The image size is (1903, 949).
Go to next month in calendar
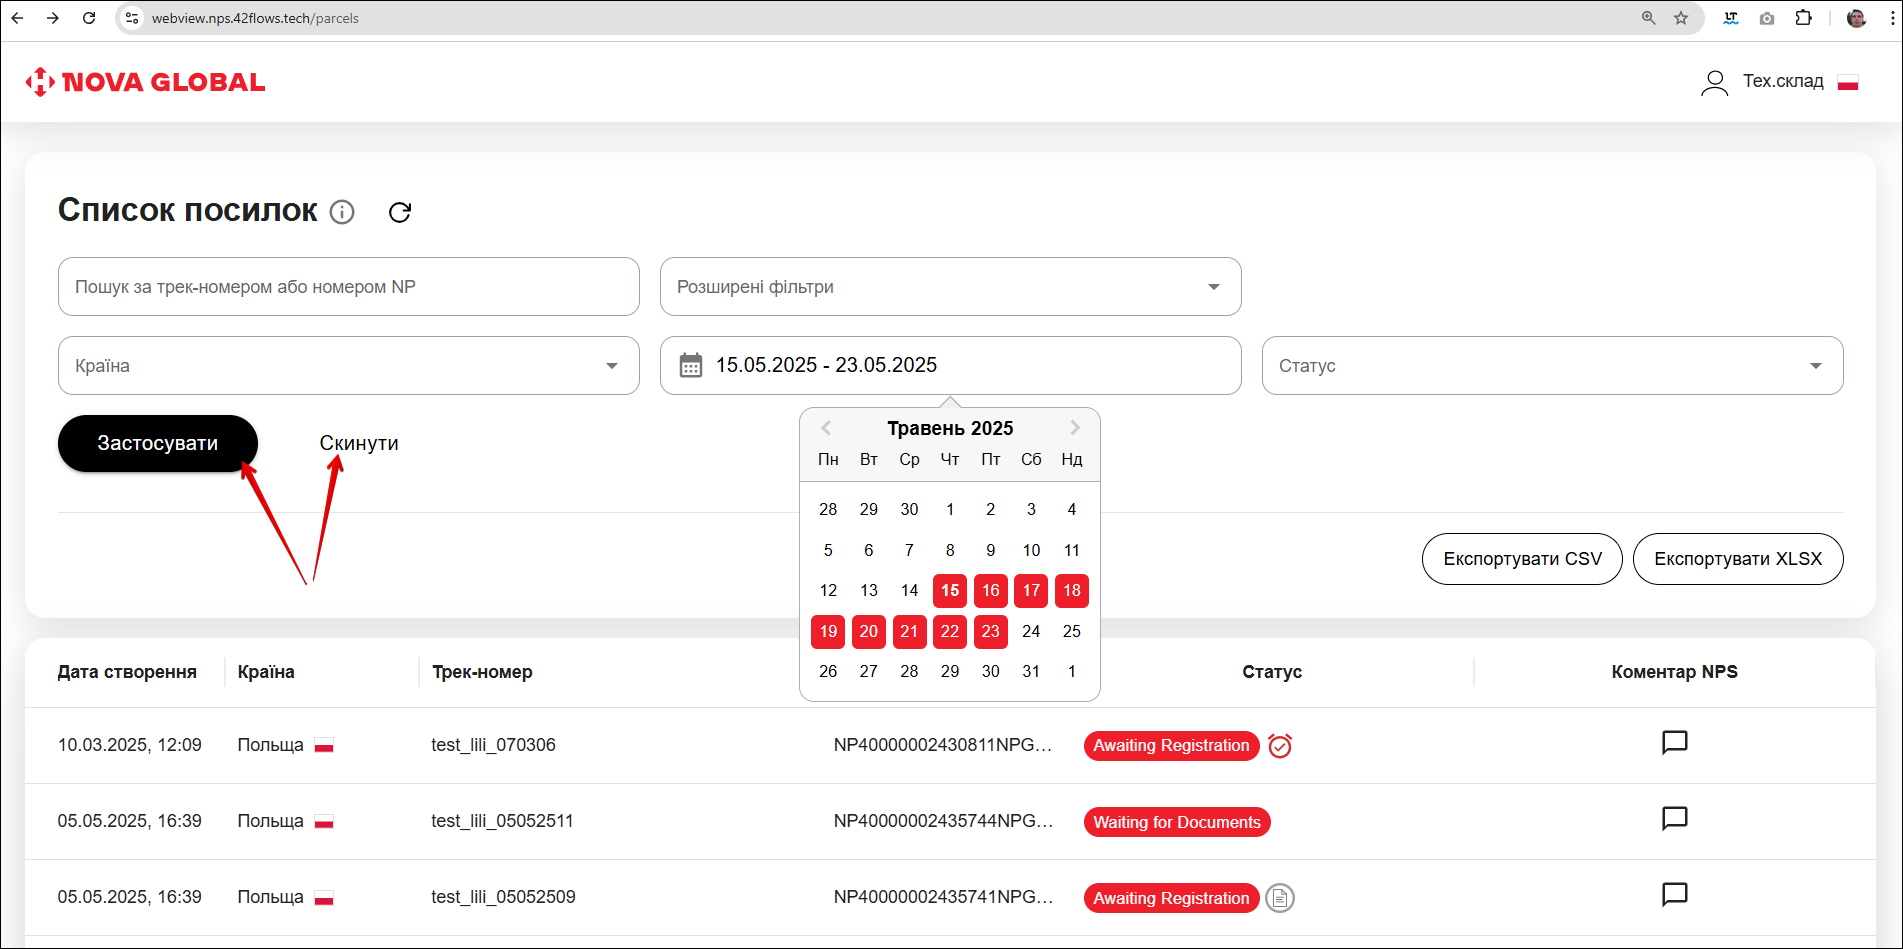[x=1075, y=428]
